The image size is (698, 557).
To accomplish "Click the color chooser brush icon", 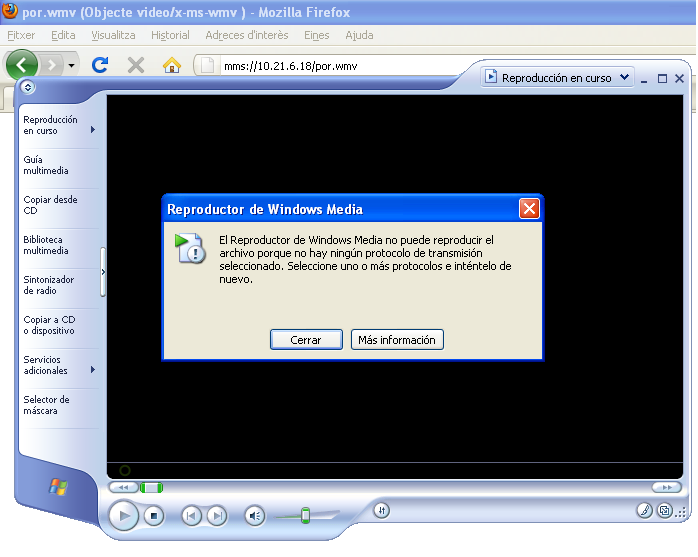I will tap(645, 510).
